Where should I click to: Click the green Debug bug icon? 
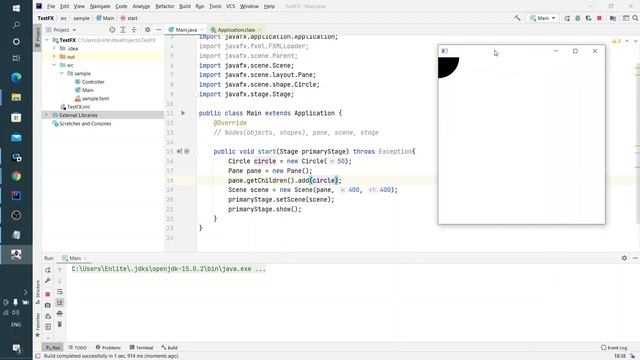point(578,18)
